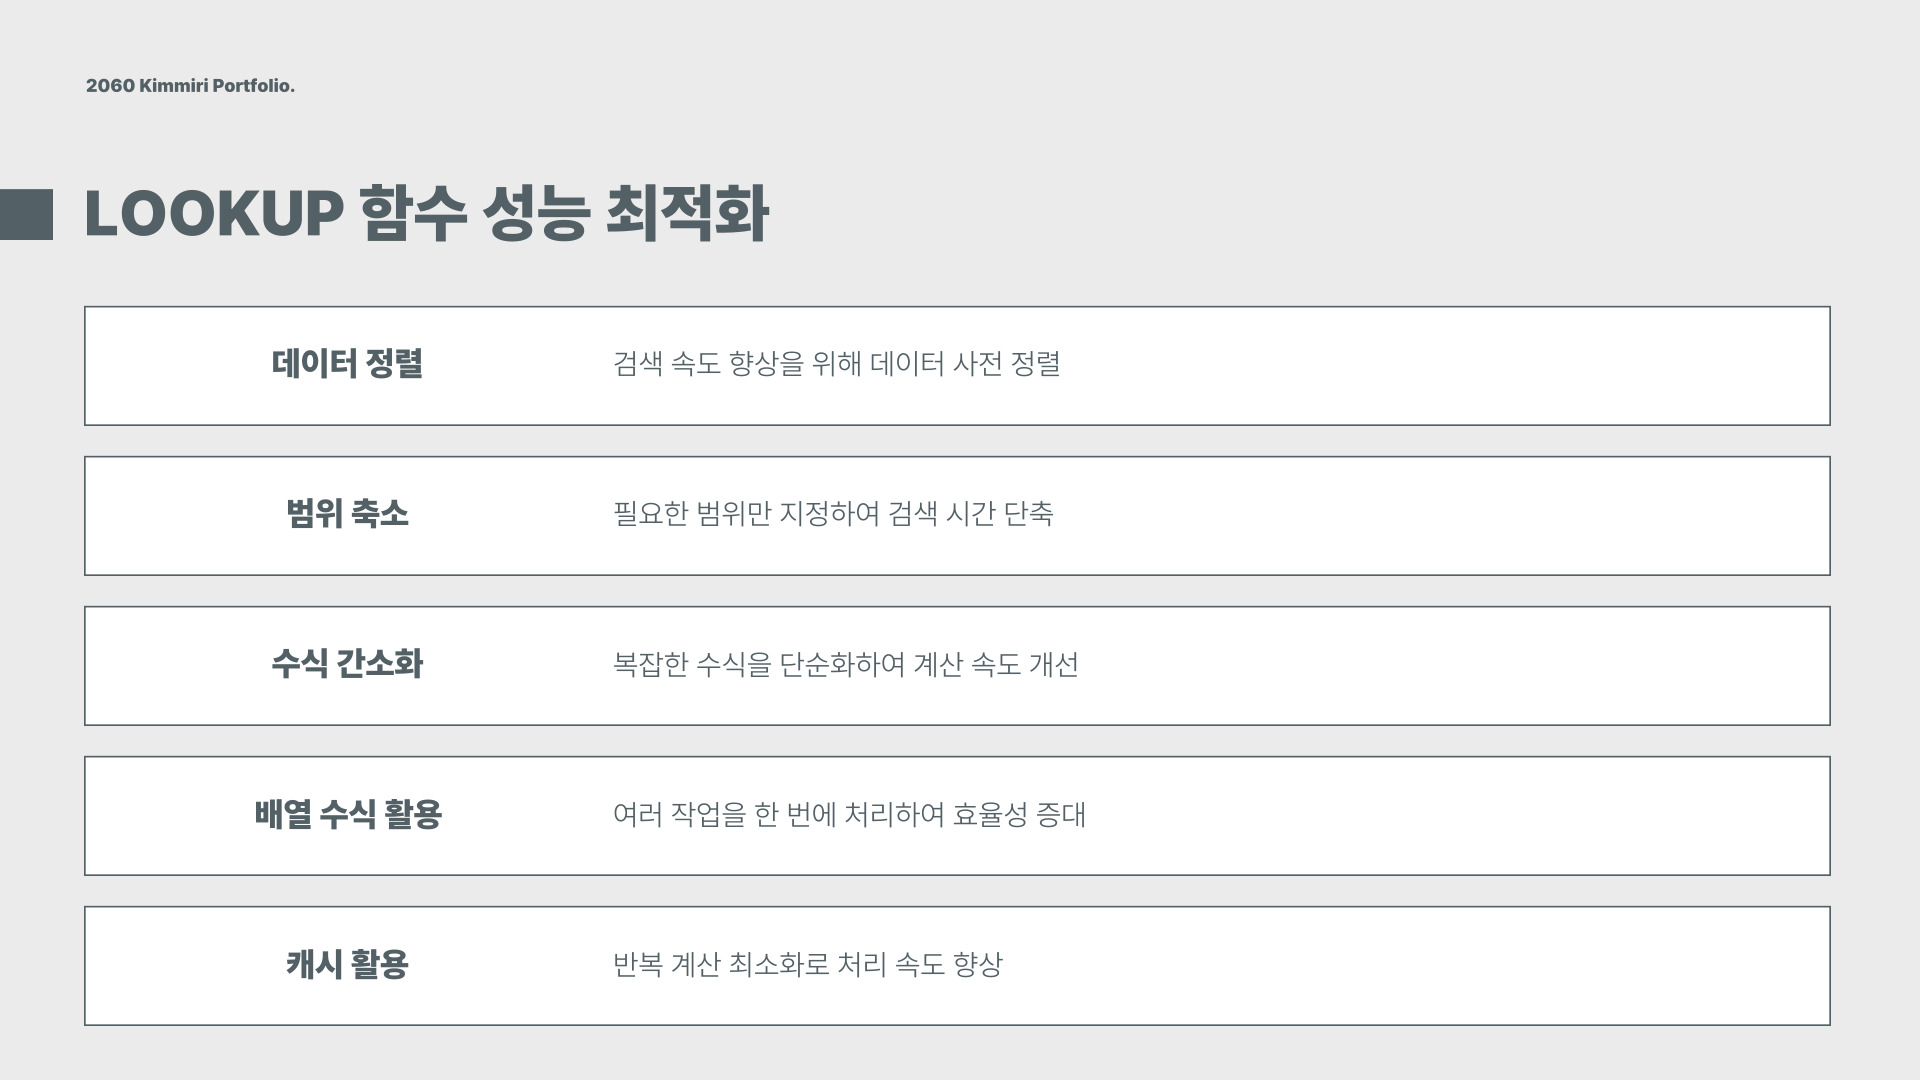Image resolution: width=1920 pixels, height=1080 pixels.
Task: Click empty area of the 수식 간소화 box
Action: pos(1450,666)
